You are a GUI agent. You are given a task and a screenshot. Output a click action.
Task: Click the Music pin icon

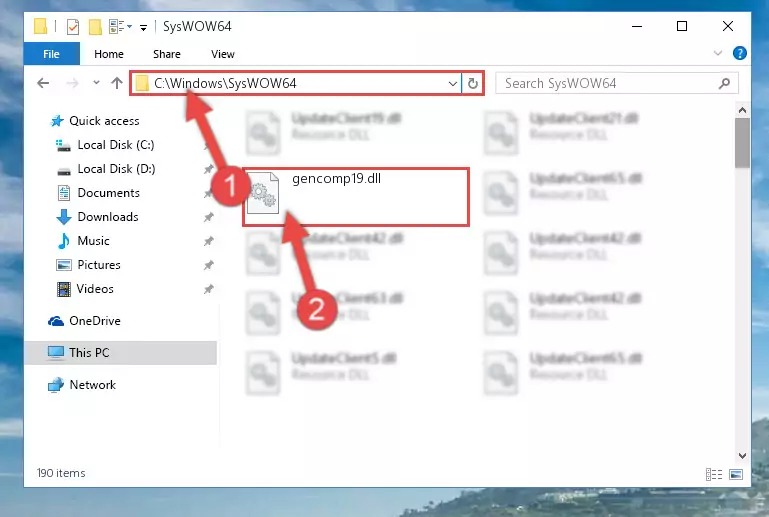(x=208, y=241)
